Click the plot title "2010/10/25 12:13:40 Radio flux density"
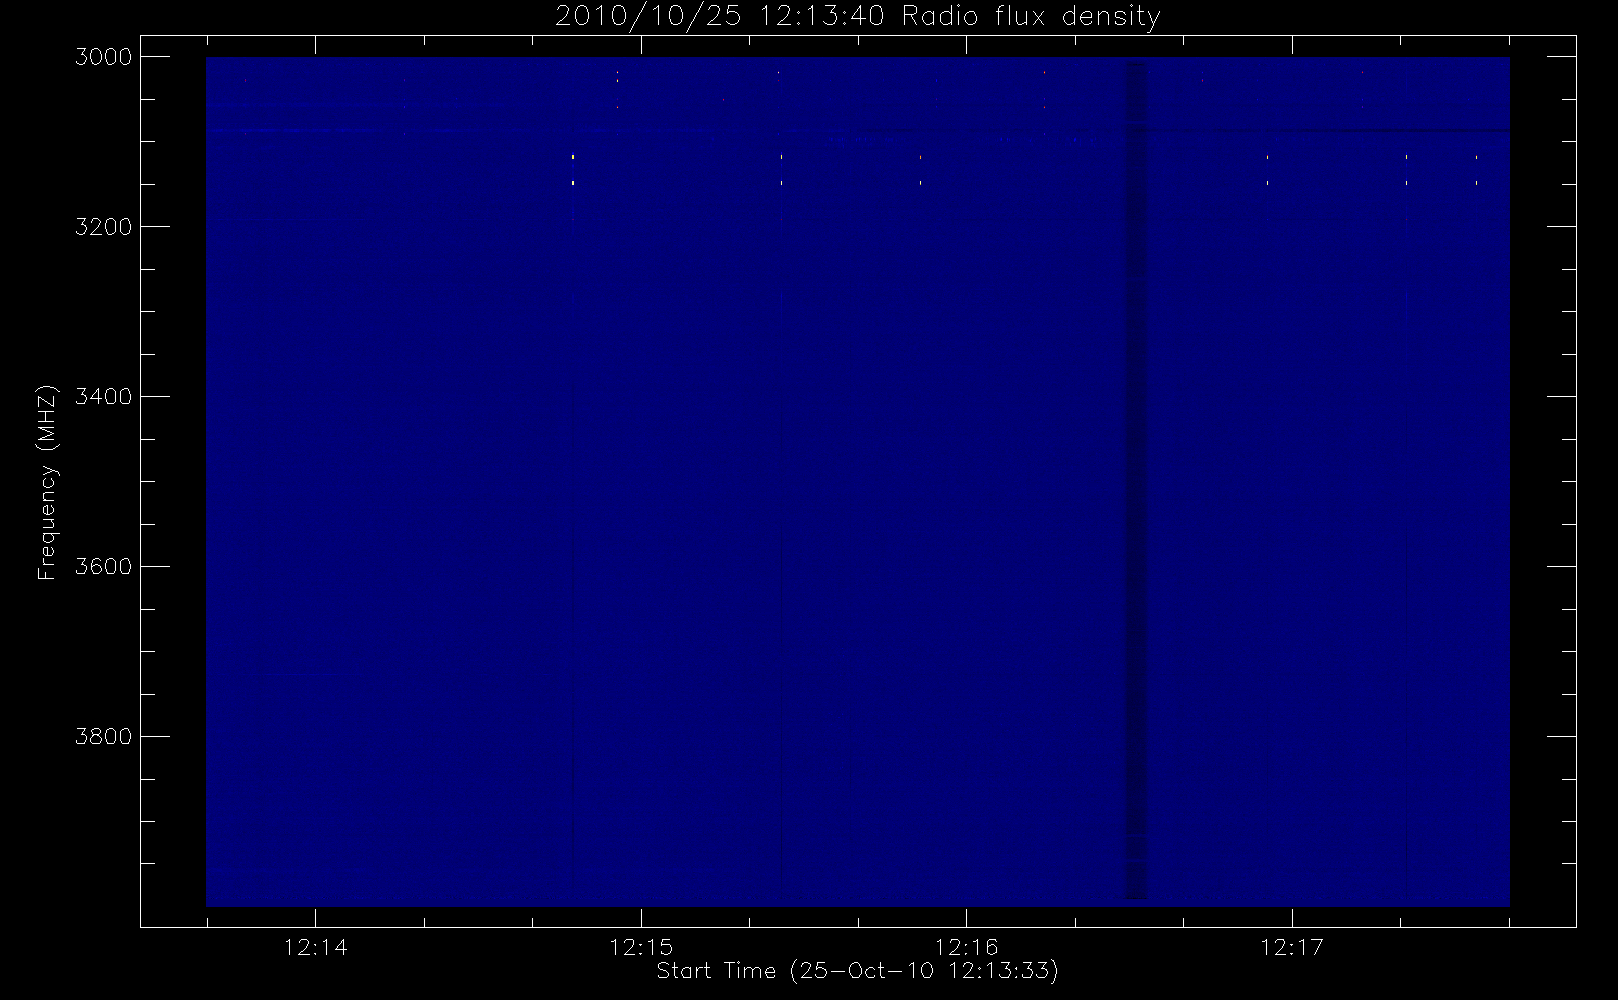1618x1000 pixels. pyautogui.click(x=857, y=17)
